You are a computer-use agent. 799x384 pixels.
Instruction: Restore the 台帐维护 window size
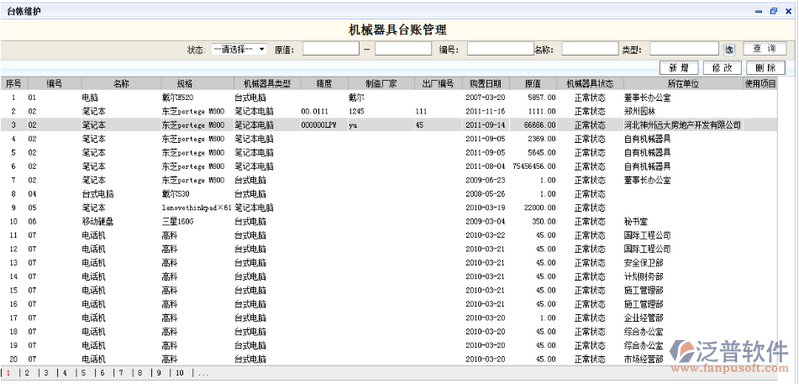(x=773, y=11)
